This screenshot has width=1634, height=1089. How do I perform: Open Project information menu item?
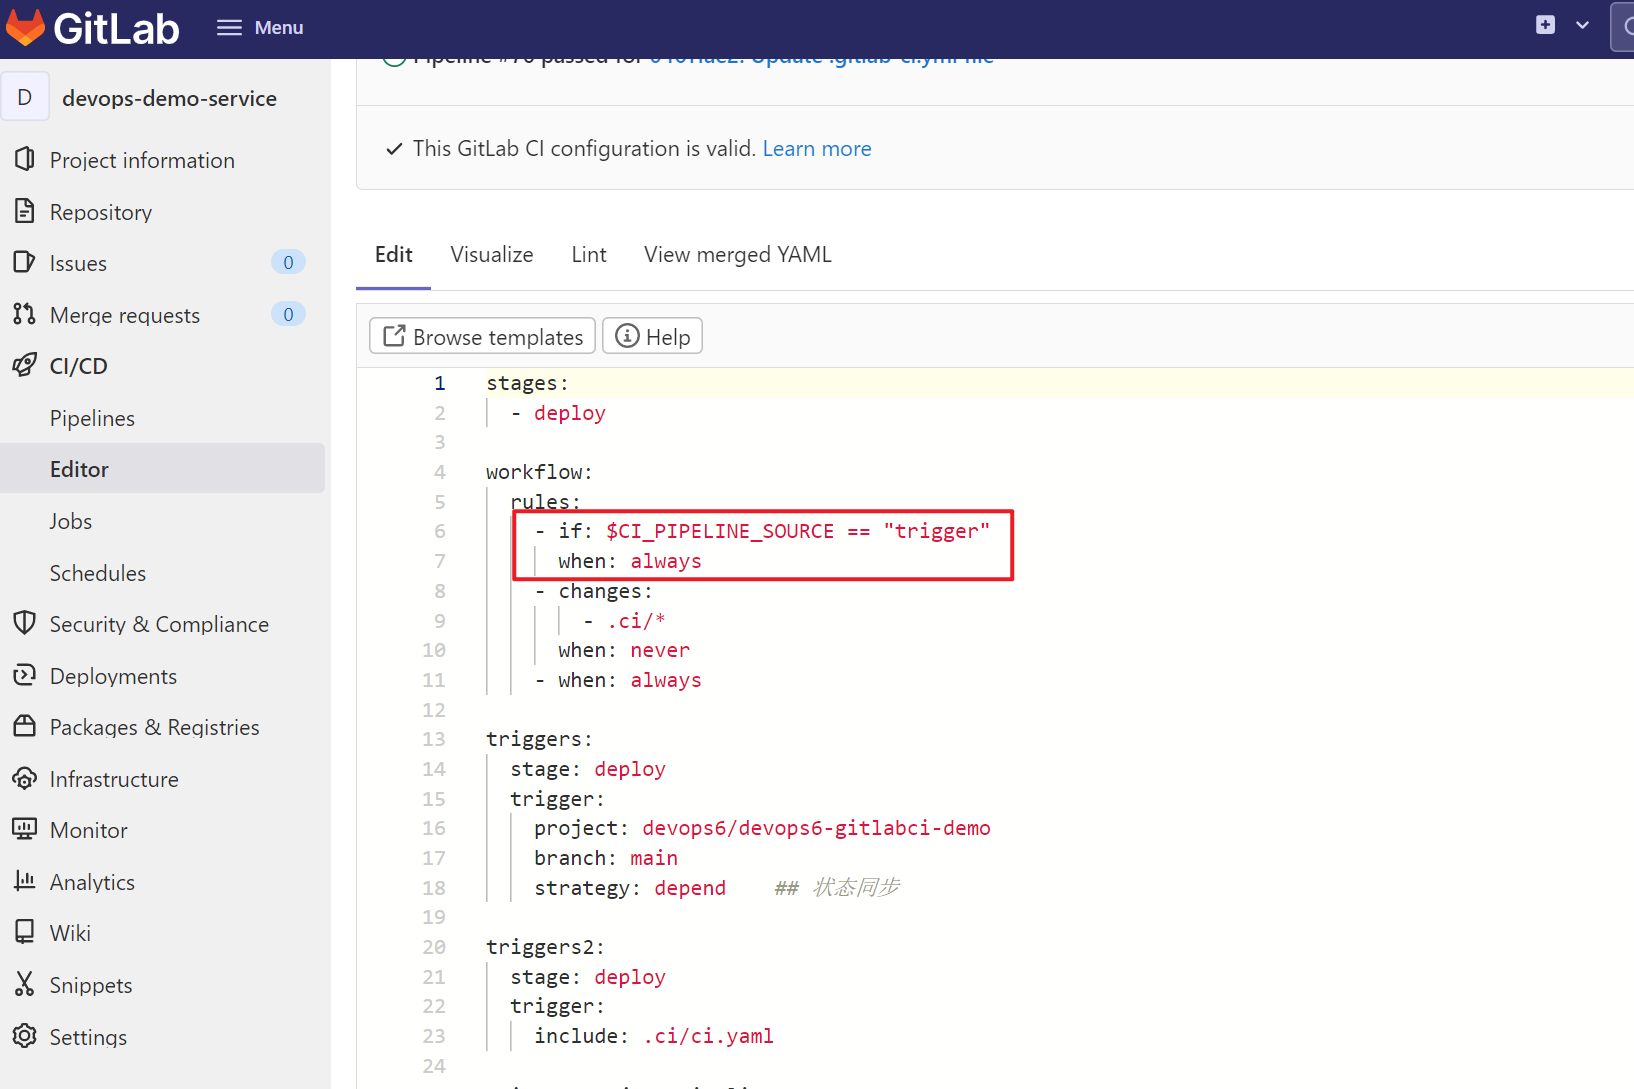[x=142, y=160]
